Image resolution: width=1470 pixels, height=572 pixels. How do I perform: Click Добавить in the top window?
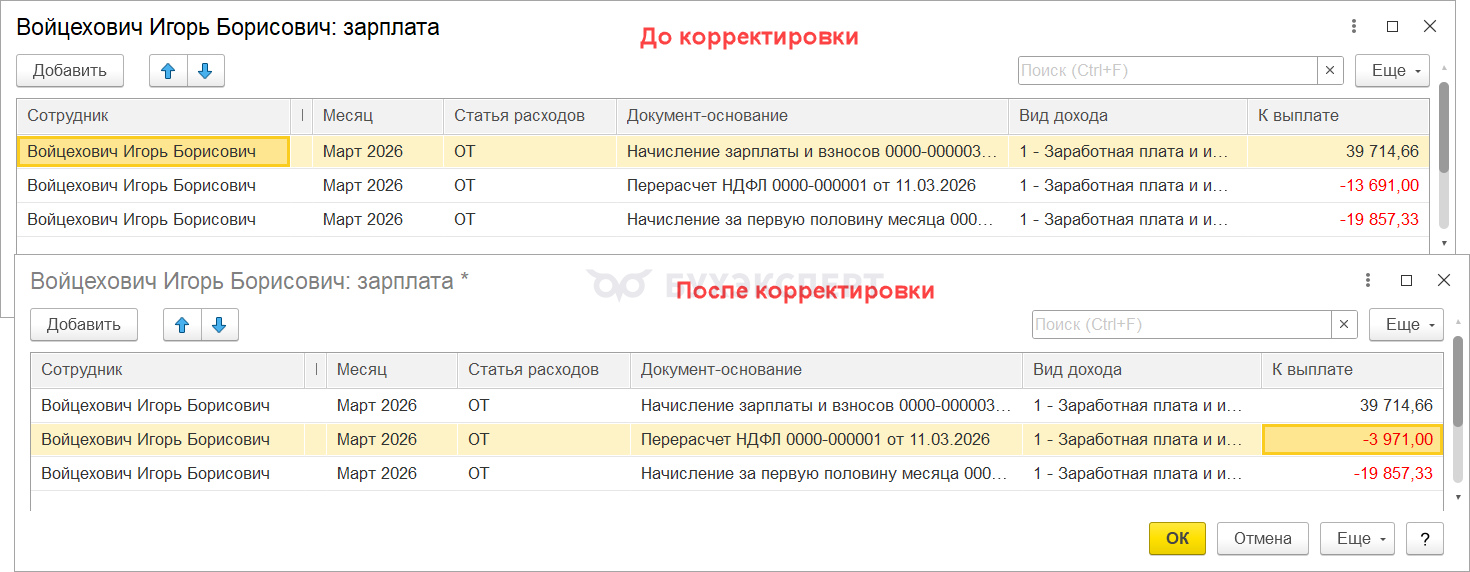pyautogui.click(x=70, y=71)
